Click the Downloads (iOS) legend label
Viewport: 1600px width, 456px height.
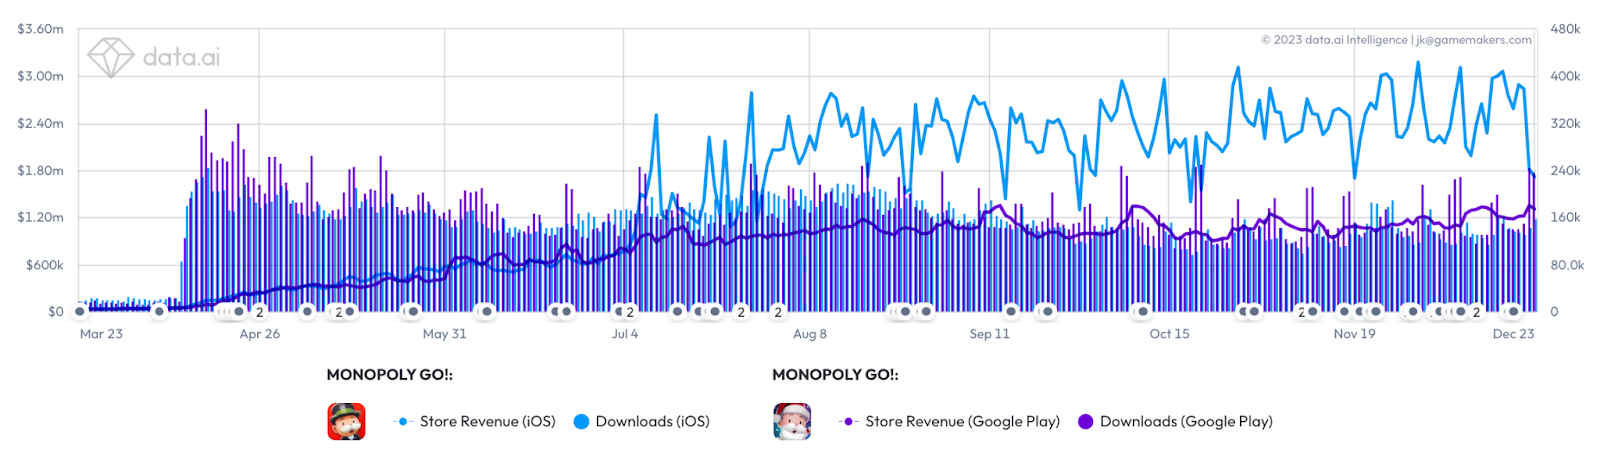pos(653,422)
